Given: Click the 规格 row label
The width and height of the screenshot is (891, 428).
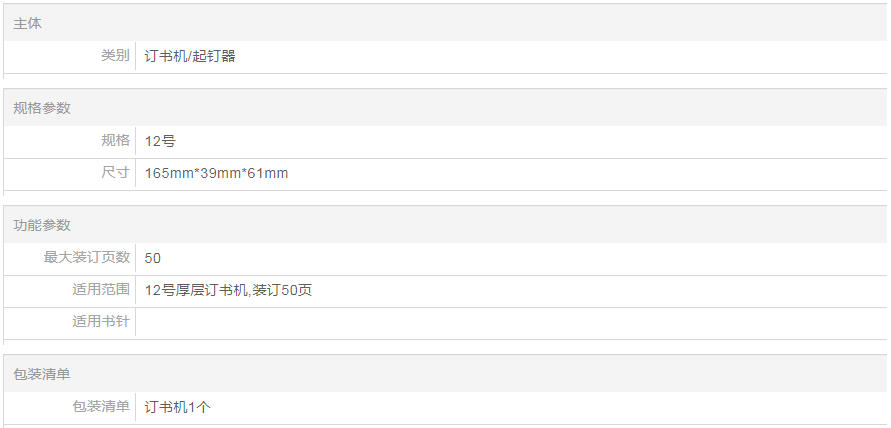Looking at the screenshot, I should point(115,141).
